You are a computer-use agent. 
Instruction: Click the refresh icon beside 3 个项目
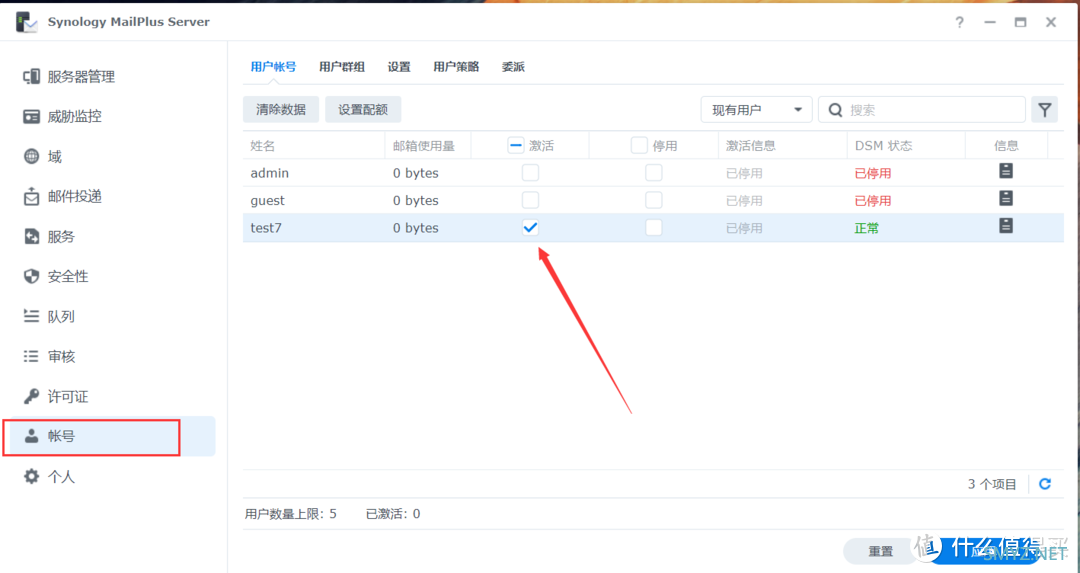(x=1045, y=484)
